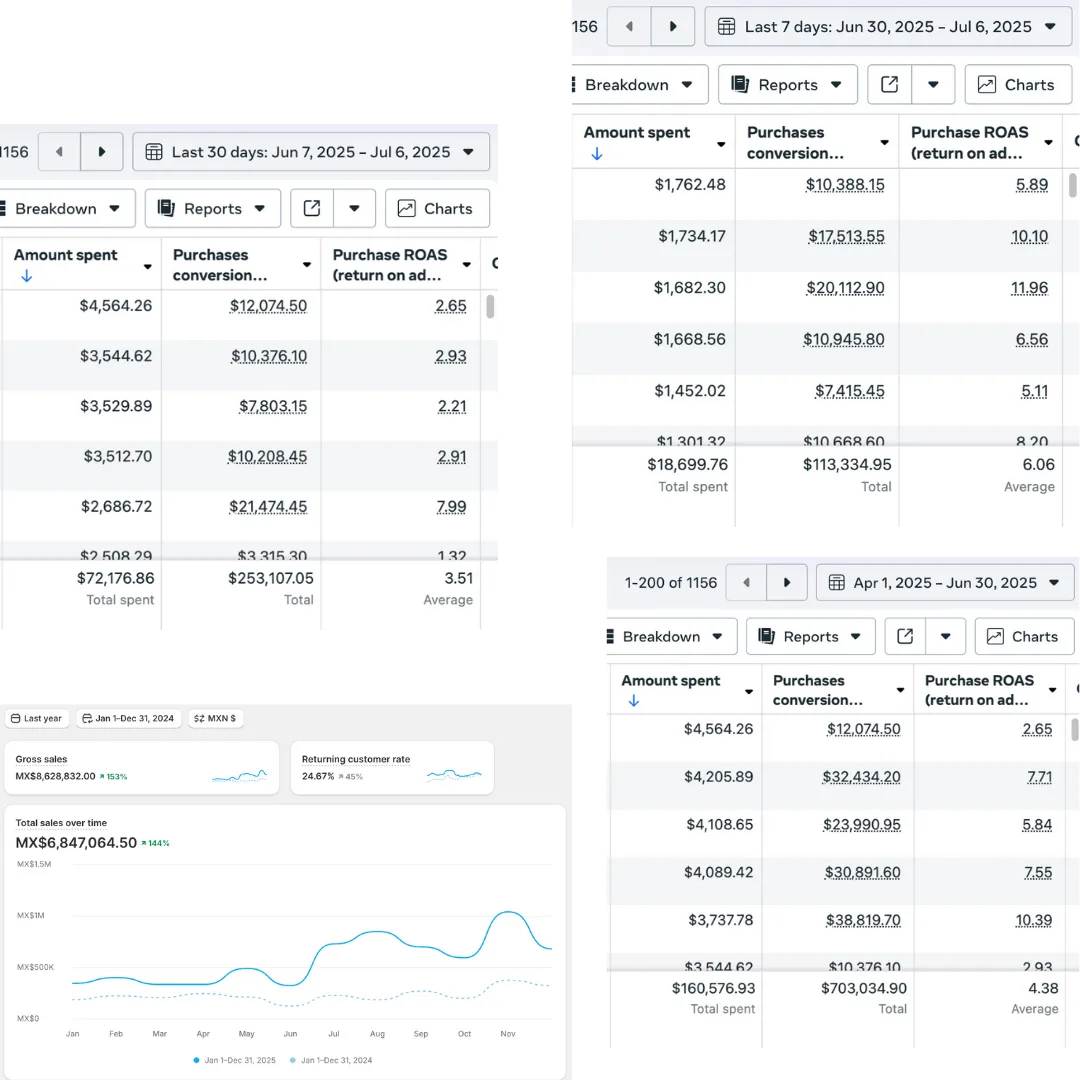Click ROAS value 11.96
The width and height of the screenshot is (1080, 1080).
pos(1030,288)
